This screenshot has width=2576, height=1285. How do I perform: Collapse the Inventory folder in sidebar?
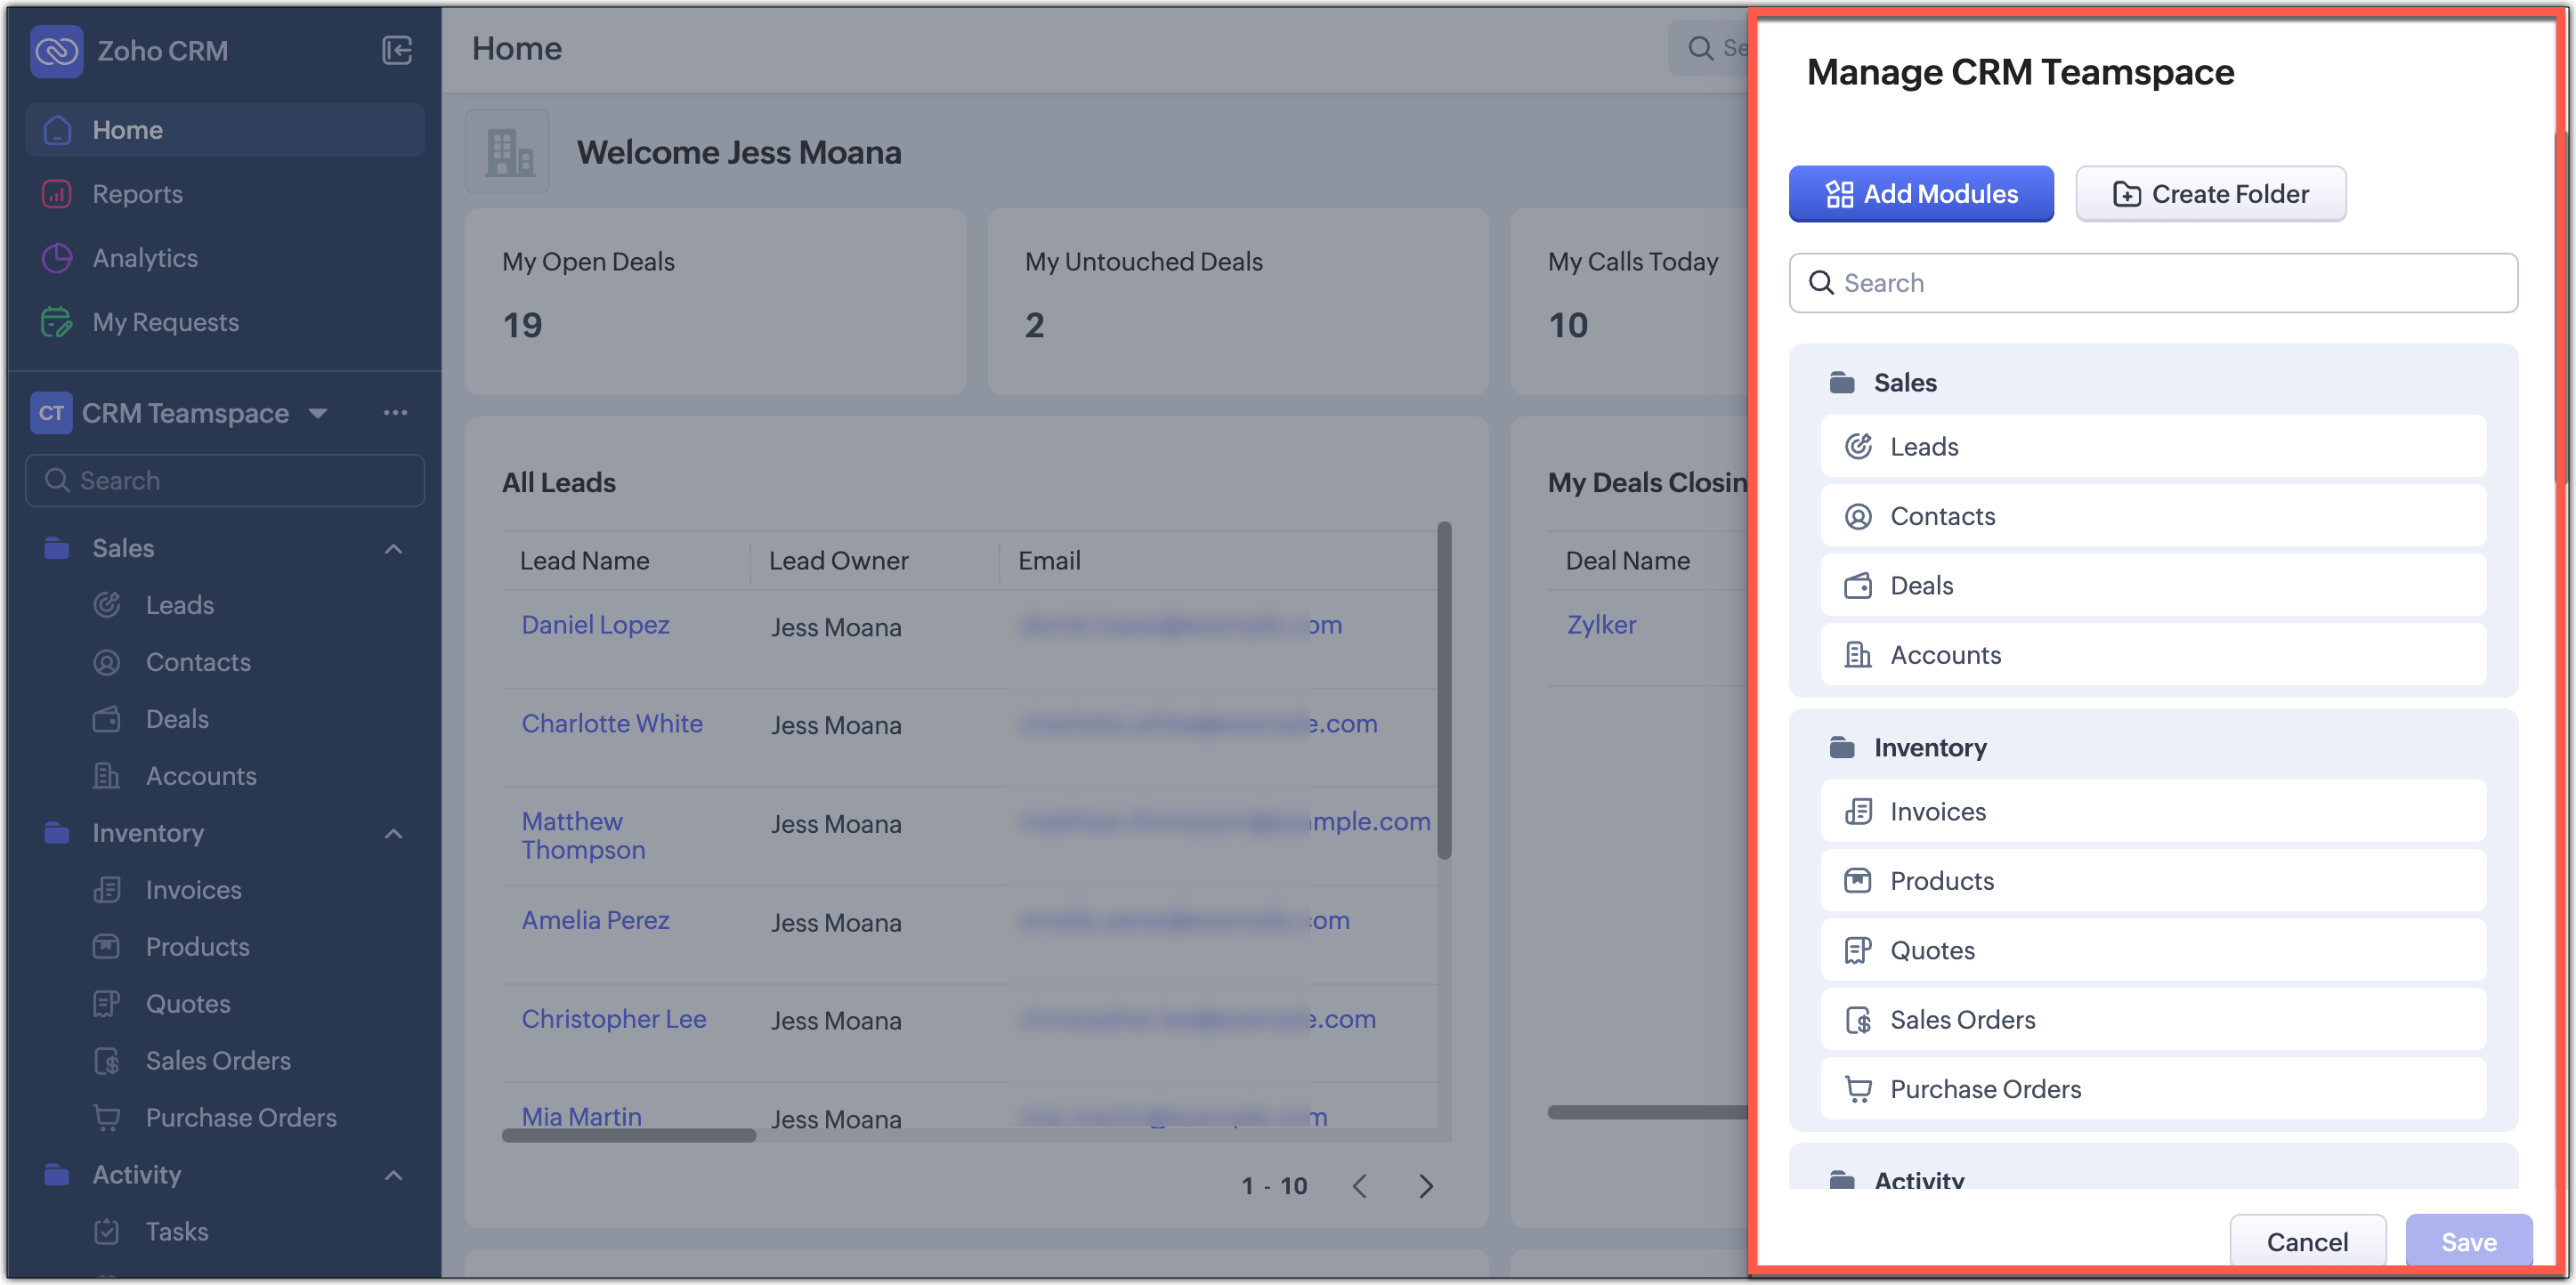click(x=394, y=834)
